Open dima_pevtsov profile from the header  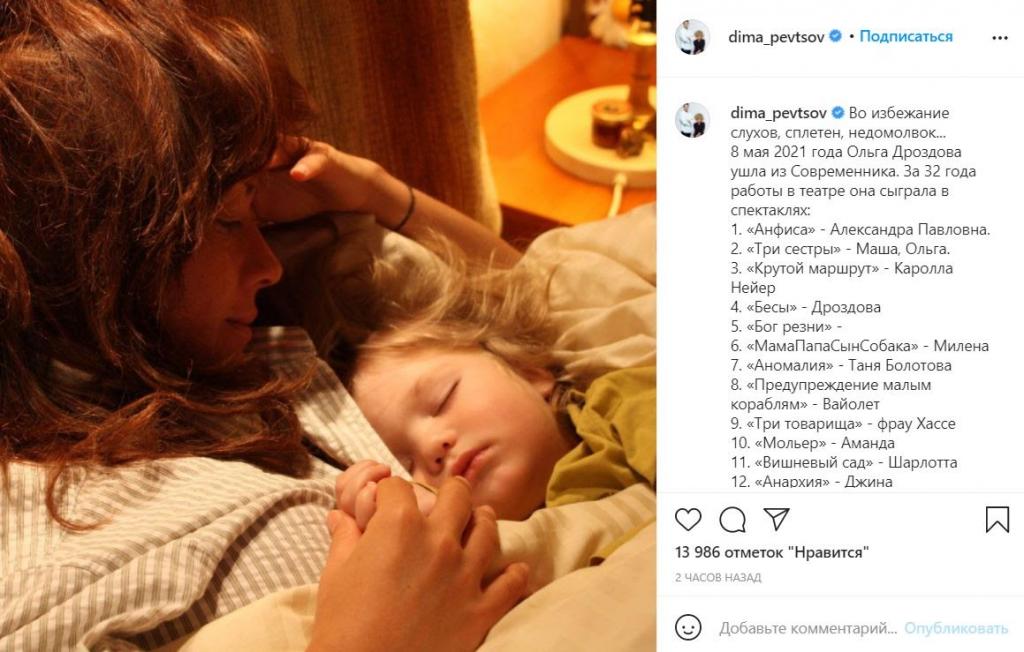click(x=776, y=37)
